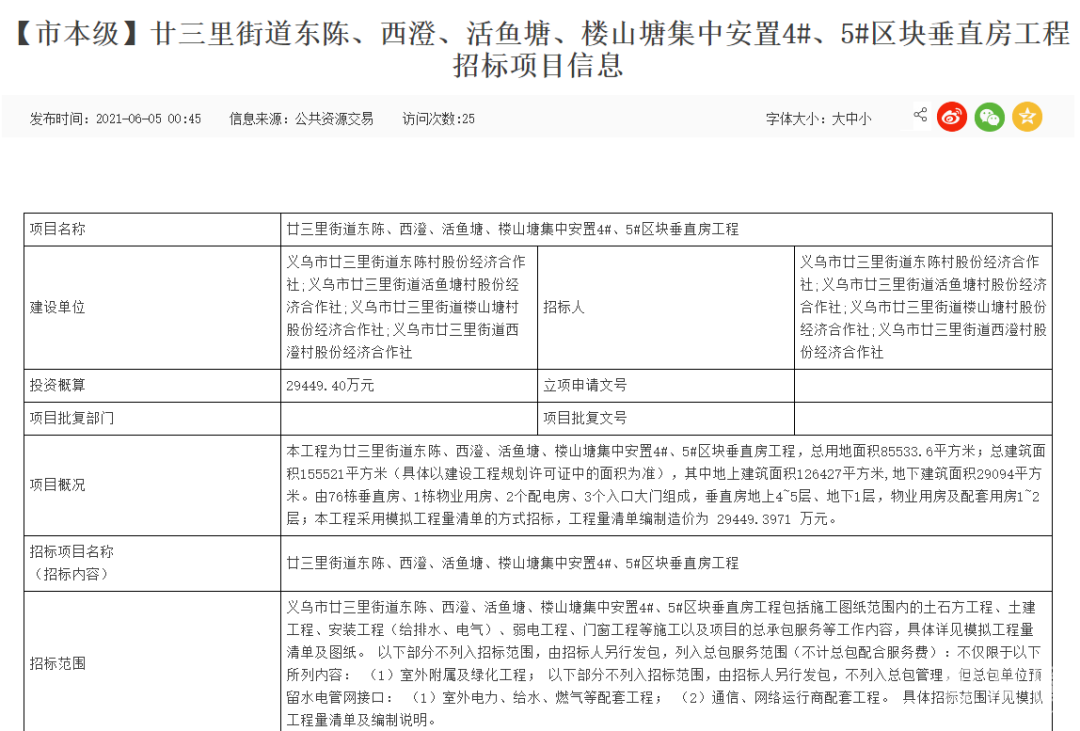Click the 项目批复文号 label cell
Image resolution: width=1080 pixels, height=731 pixels.
click(x=585, y=418)
